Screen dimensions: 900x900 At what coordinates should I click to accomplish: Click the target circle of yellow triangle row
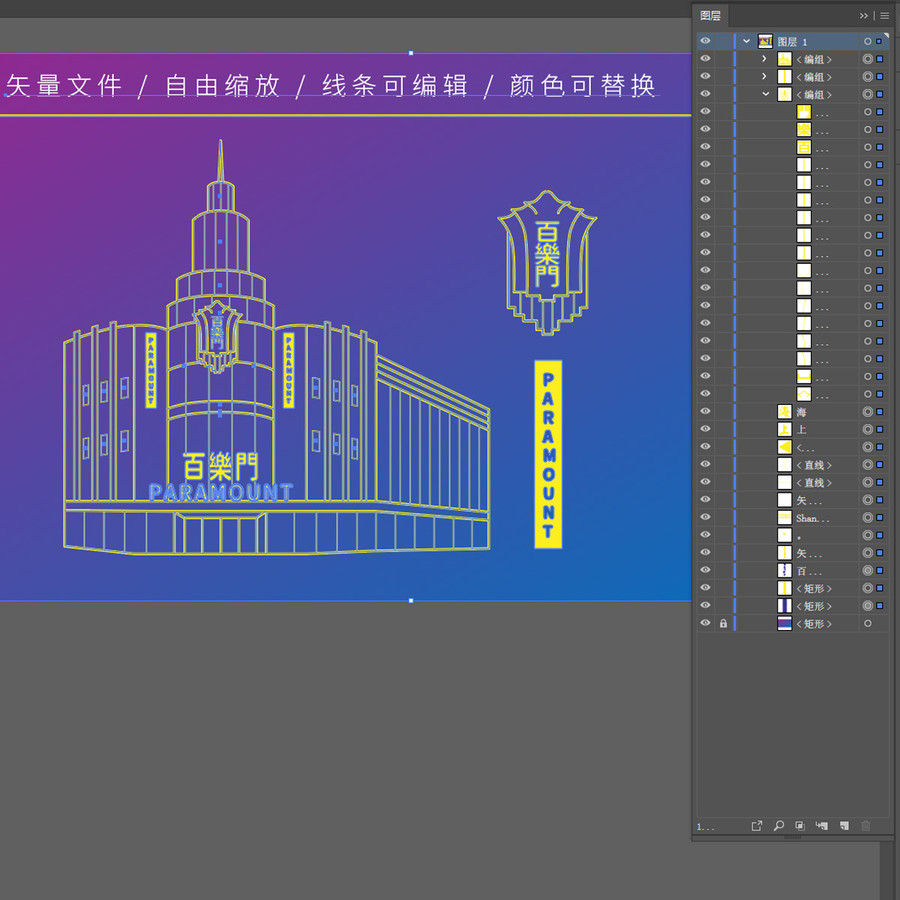pos(867,447)
